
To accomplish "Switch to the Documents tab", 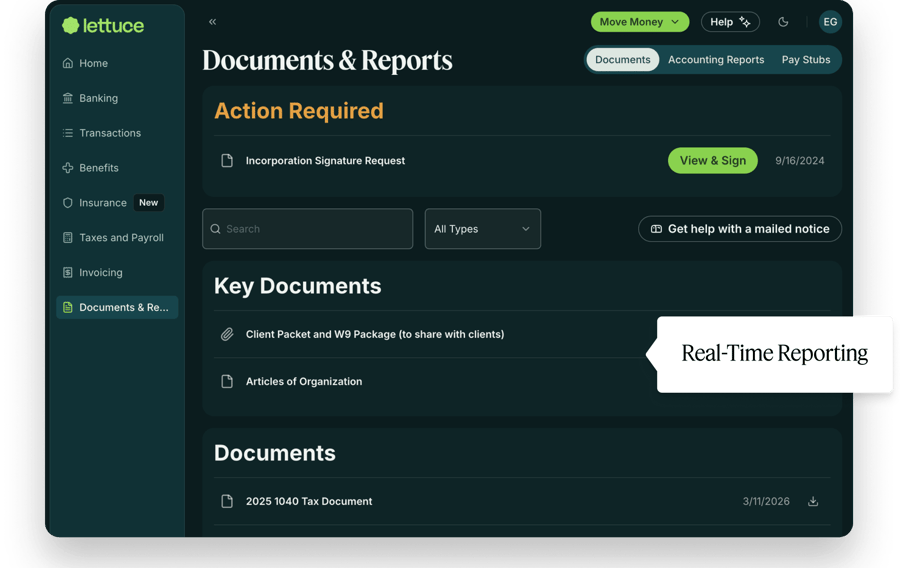I will [622, 60].
